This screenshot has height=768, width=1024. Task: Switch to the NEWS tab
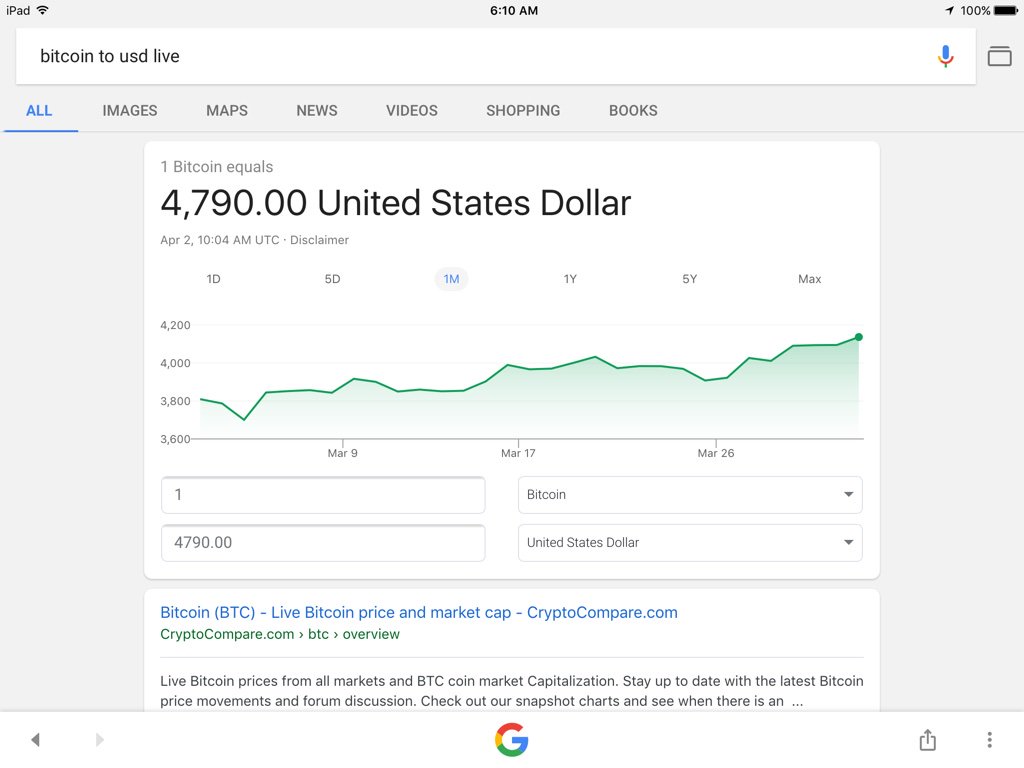tap(317, 110)
